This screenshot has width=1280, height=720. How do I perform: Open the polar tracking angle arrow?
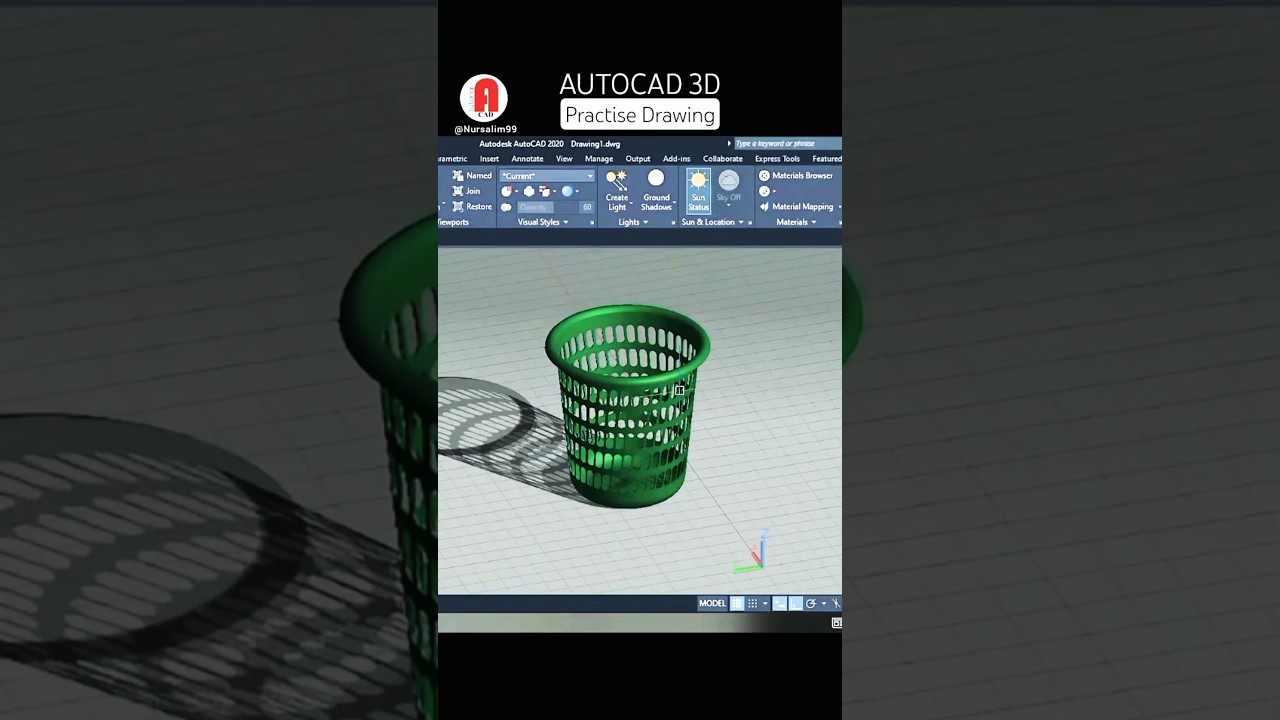coord(824,603)
